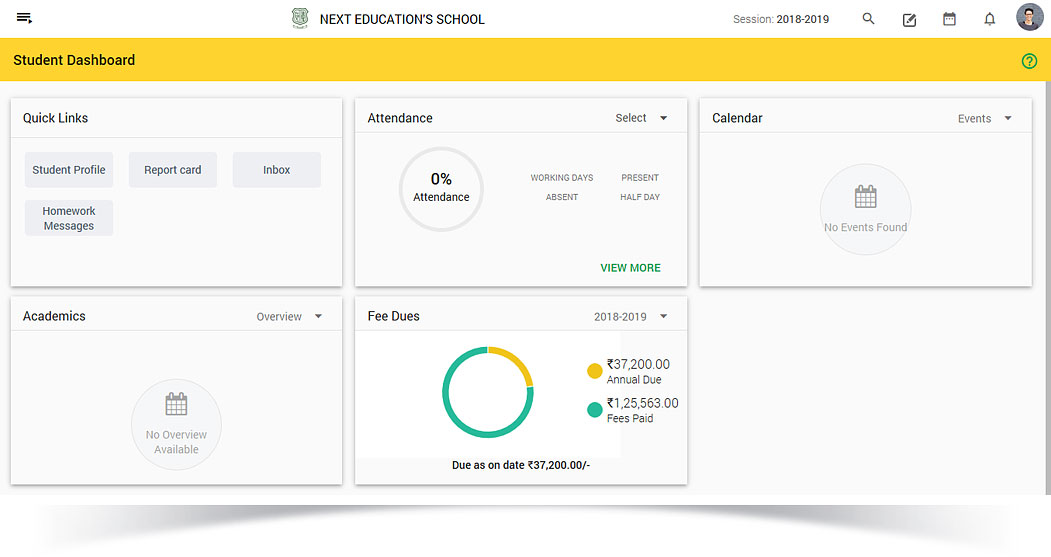Image resolution: width=1051 pixels, height=557 pixels.
Task: Click the yellow Annual Due legend dot
Action: (595, 371)
